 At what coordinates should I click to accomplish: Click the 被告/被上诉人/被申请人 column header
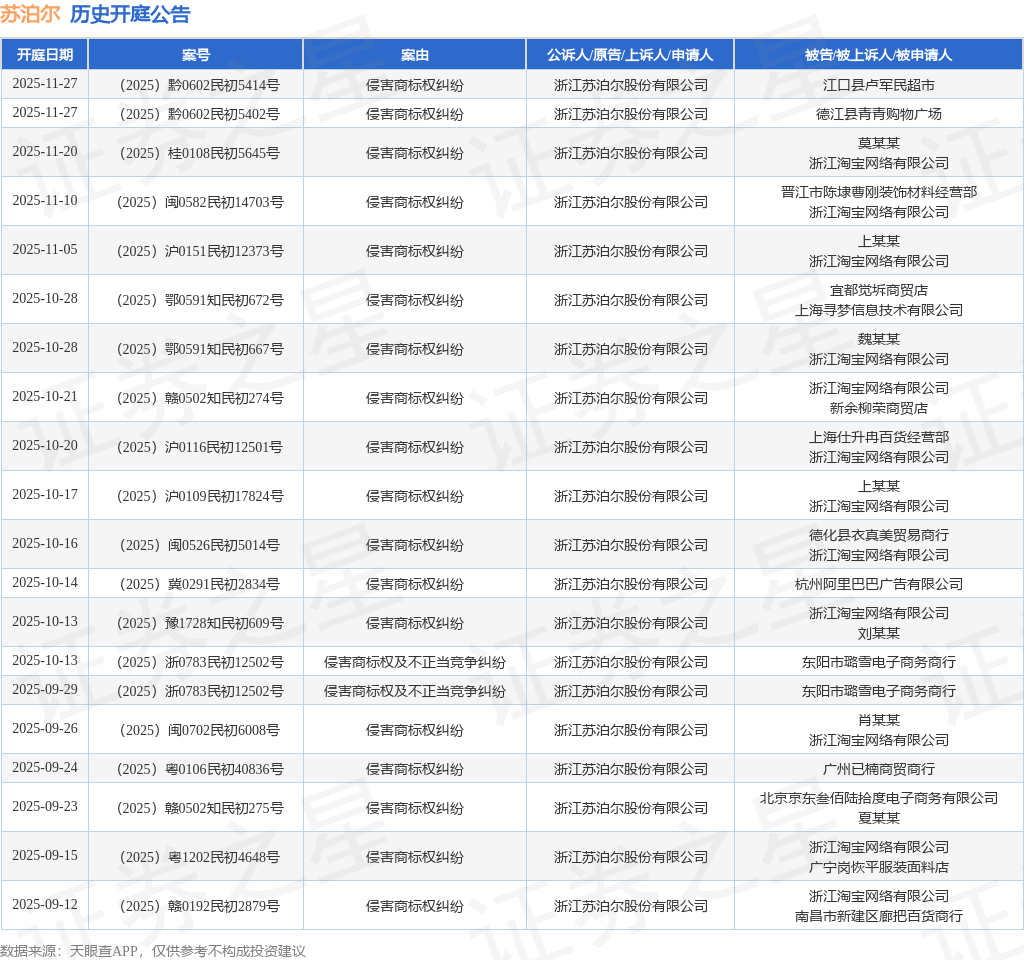[878, 55]
